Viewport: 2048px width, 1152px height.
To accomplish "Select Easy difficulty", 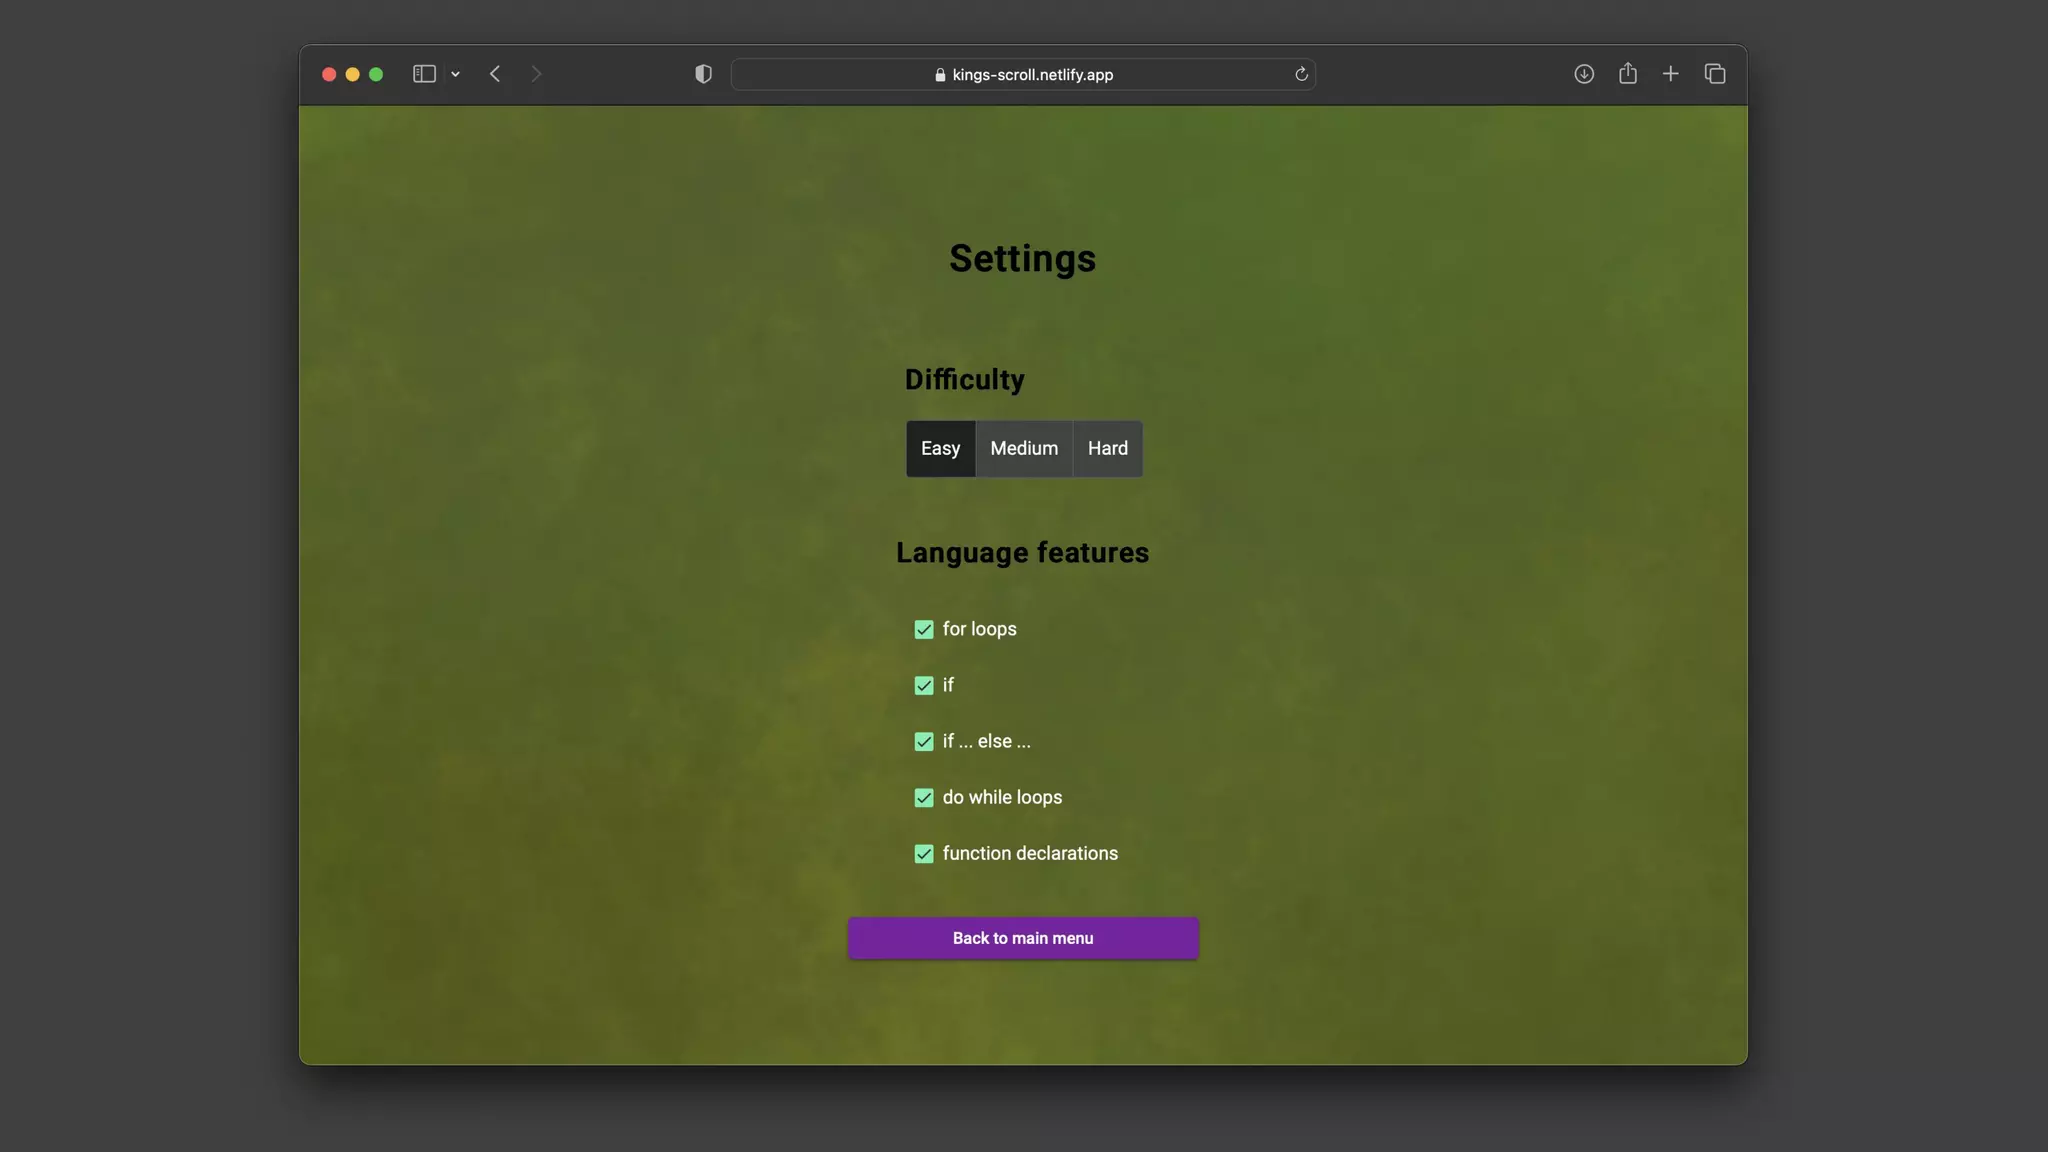I will (x=940, y=449).
